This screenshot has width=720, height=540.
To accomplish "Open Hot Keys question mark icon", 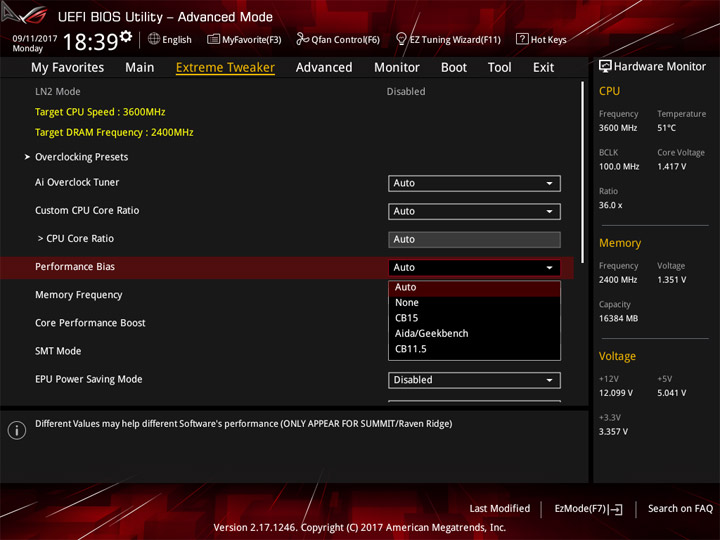I will pyautogui.click(x=522, y=39).
